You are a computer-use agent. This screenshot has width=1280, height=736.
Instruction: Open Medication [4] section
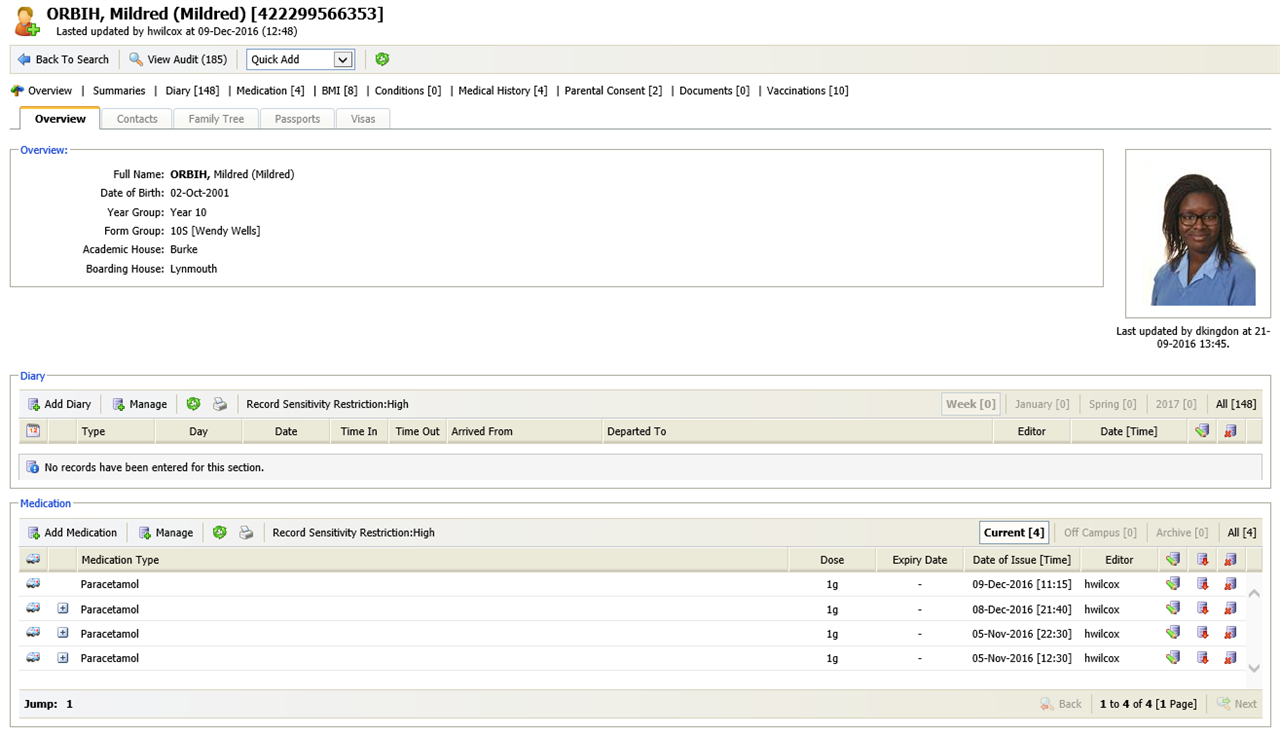click(x=270, y=90)
